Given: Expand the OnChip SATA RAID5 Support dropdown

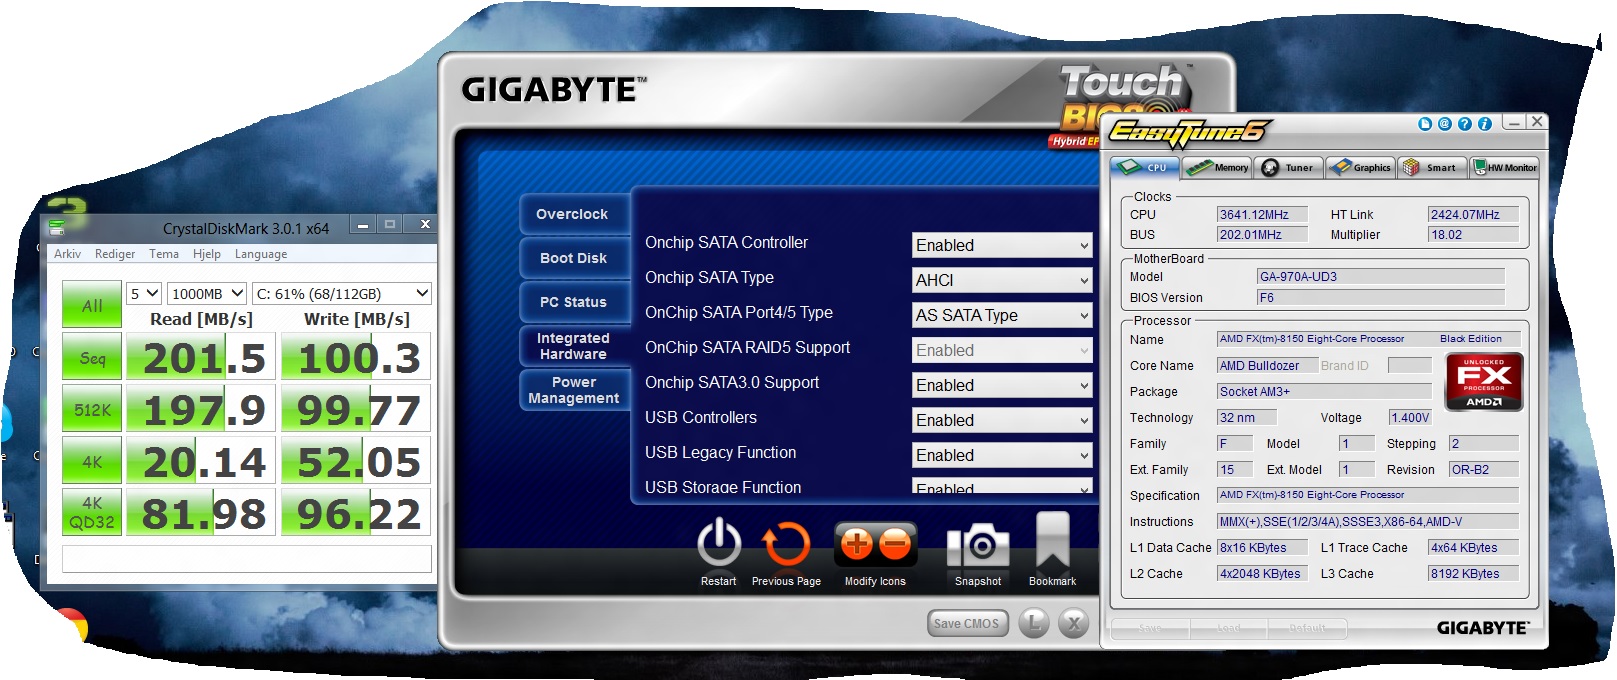Looking at the screenshot, I should (1002, 350).
